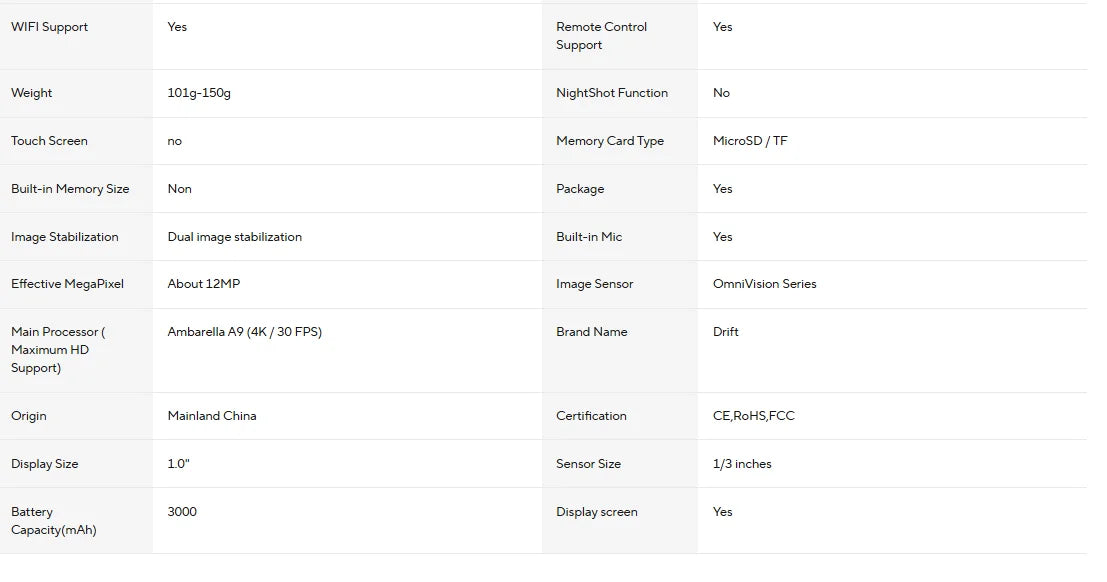
Task: Click the Built-in Mic label
Action: click(589, 237)
